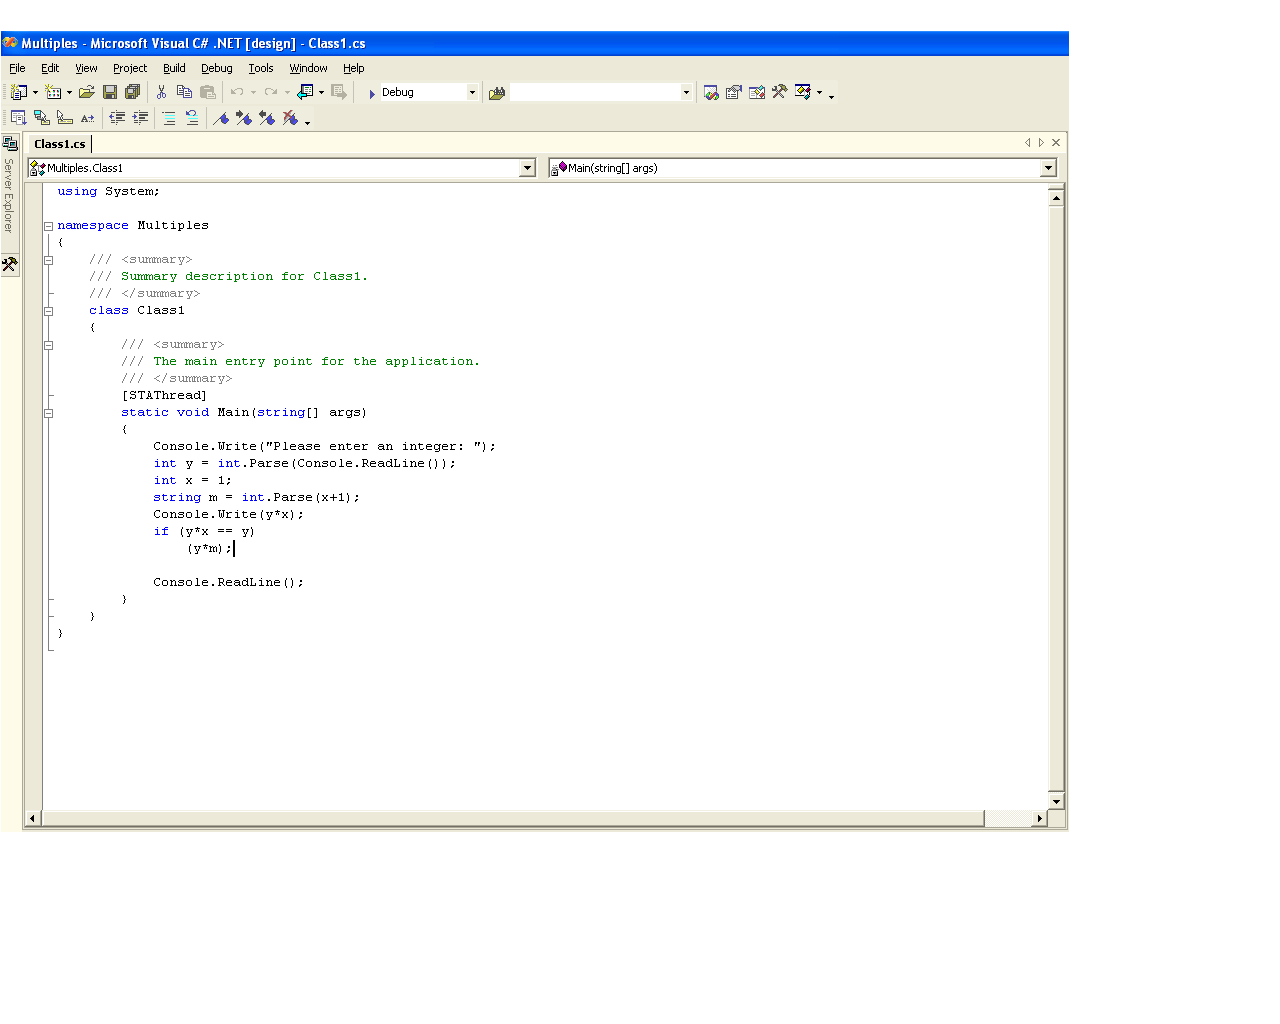Screen dimensions: 1280x1024
Task: Open the text editor toolbar options arrow
Action: (307, 122)
